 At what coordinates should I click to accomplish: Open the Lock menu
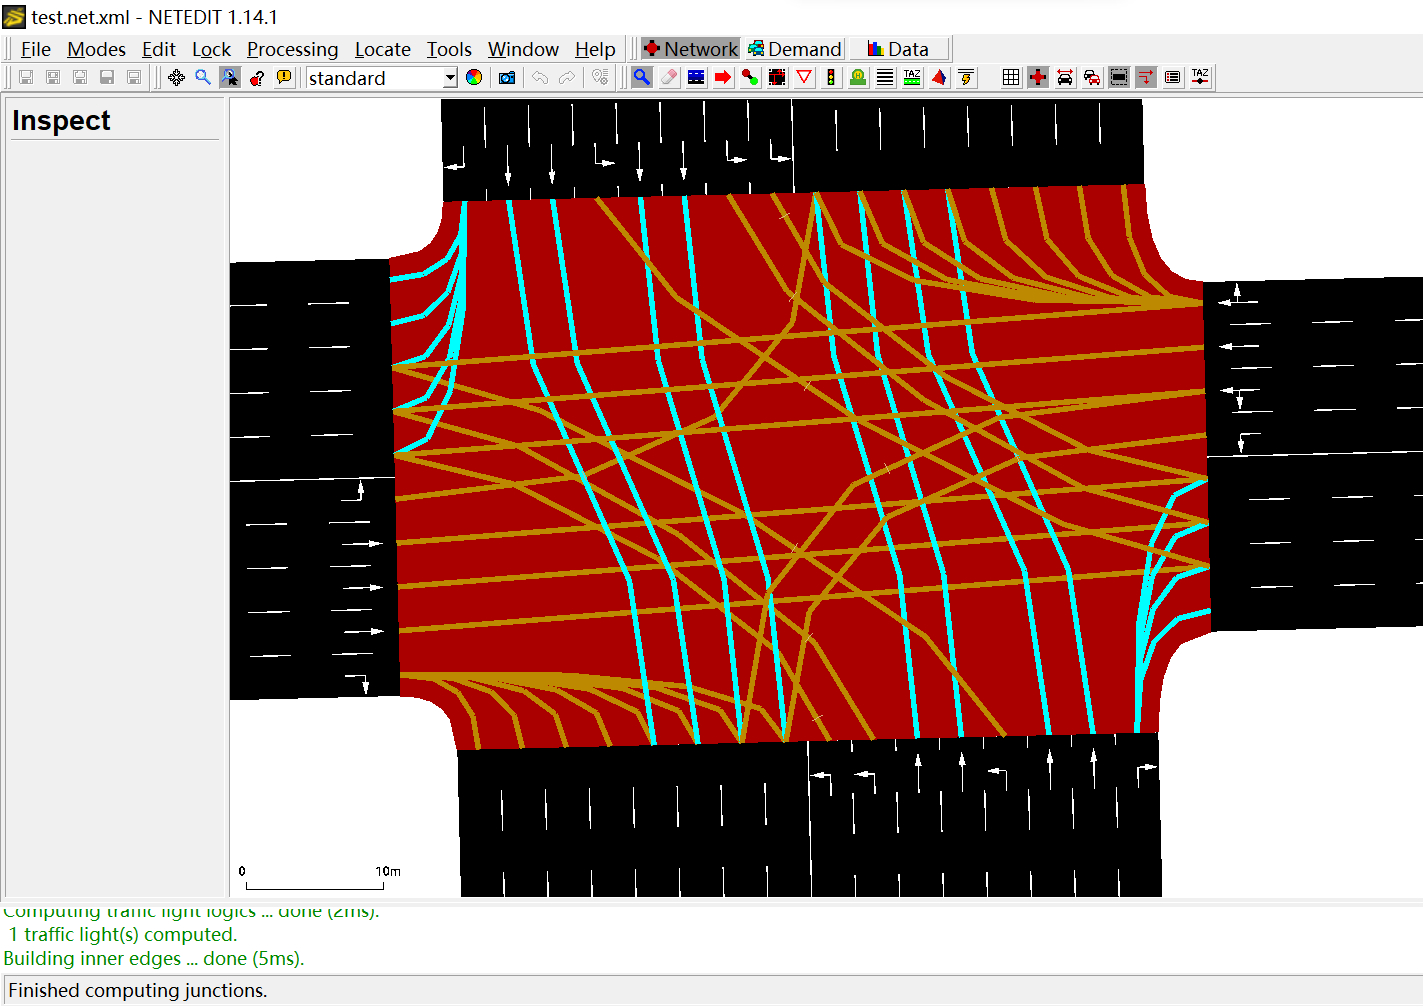click(211, 49)
